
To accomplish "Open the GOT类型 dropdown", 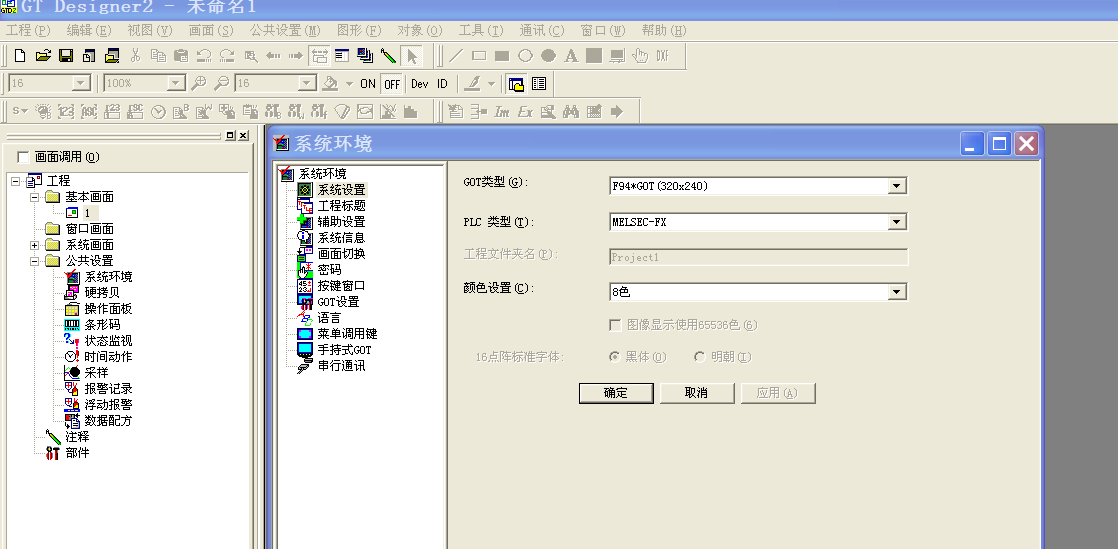I will tap(897, 186).
